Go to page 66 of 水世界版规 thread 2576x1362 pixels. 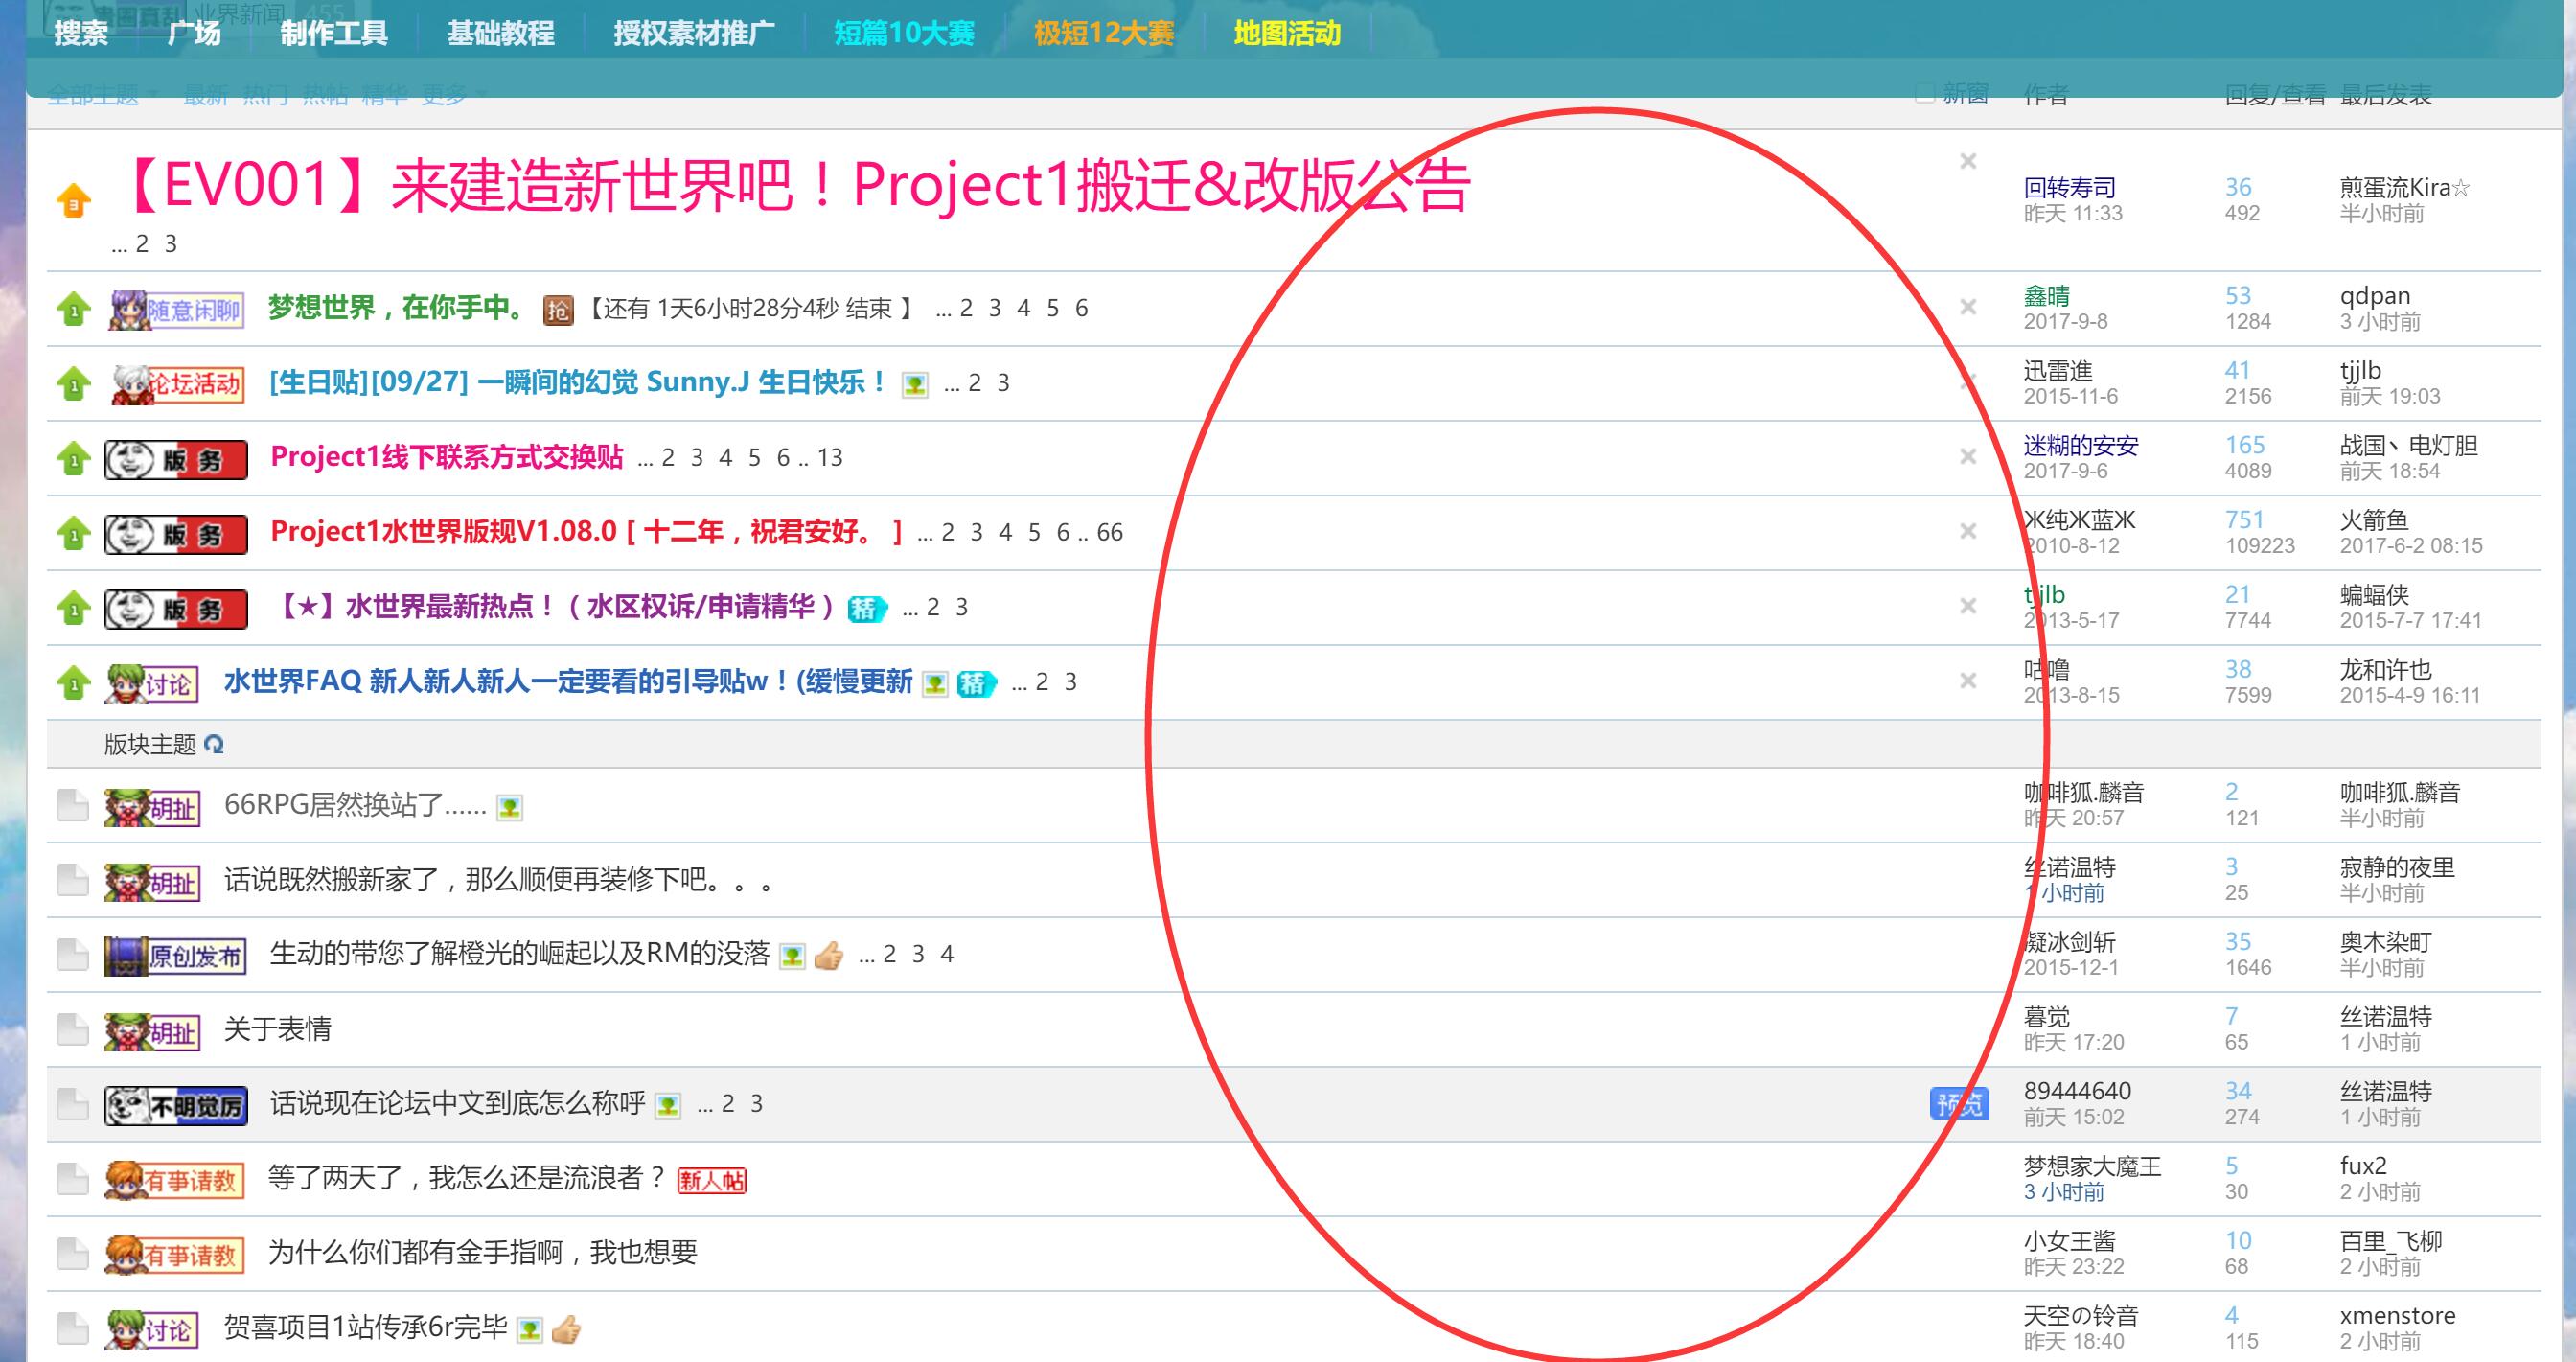[1110, 533]
